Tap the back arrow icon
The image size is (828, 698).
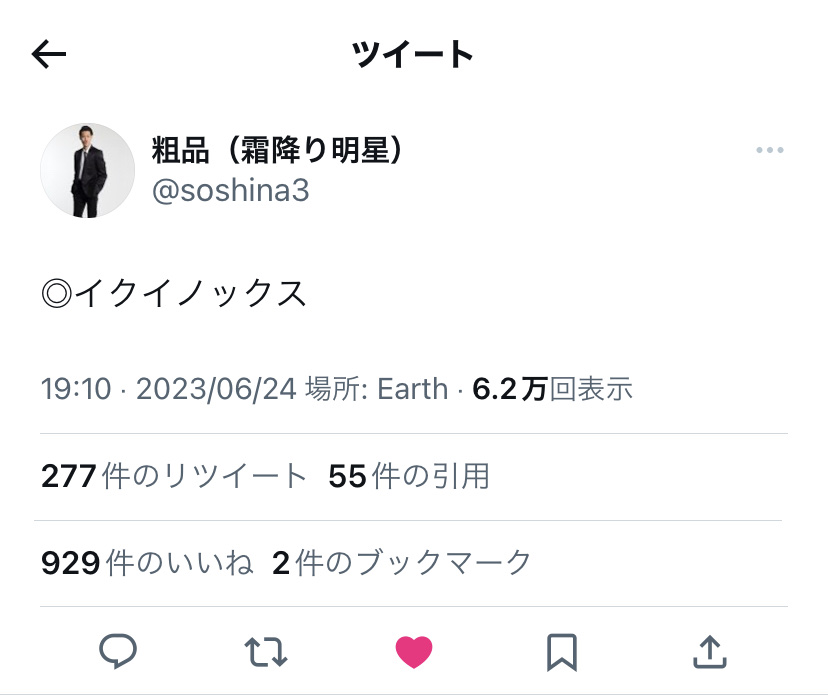coord(49,55)
